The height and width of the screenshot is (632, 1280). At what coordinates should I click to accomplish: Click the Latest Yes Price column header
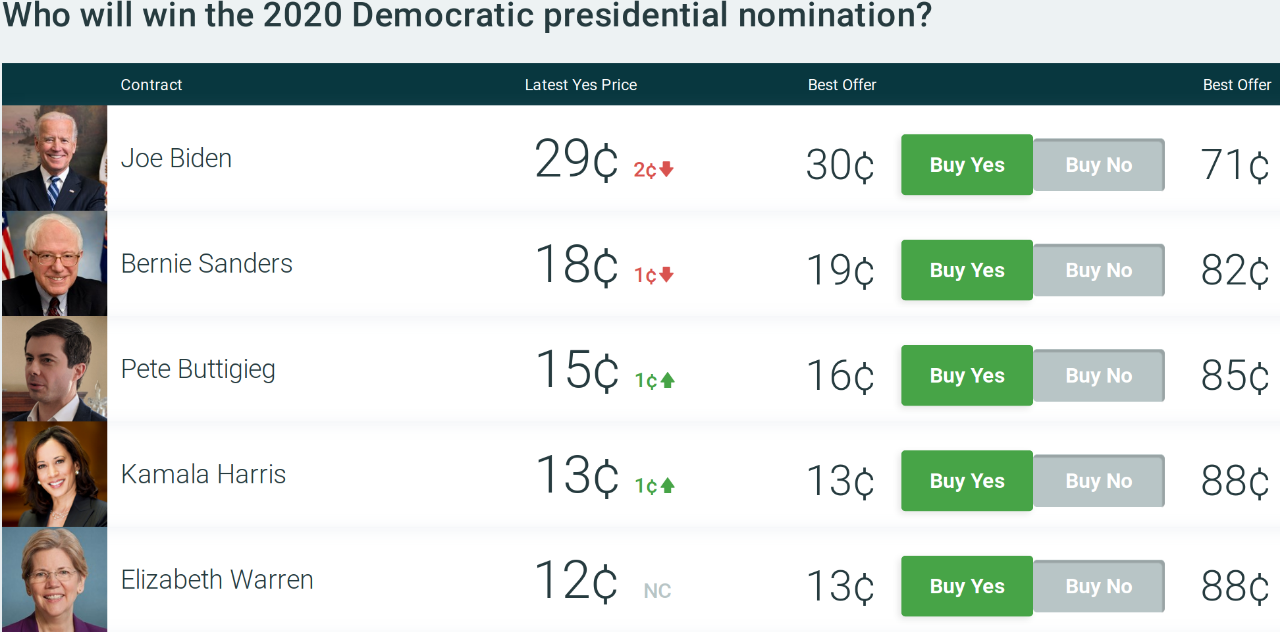(x=580, y=85)
